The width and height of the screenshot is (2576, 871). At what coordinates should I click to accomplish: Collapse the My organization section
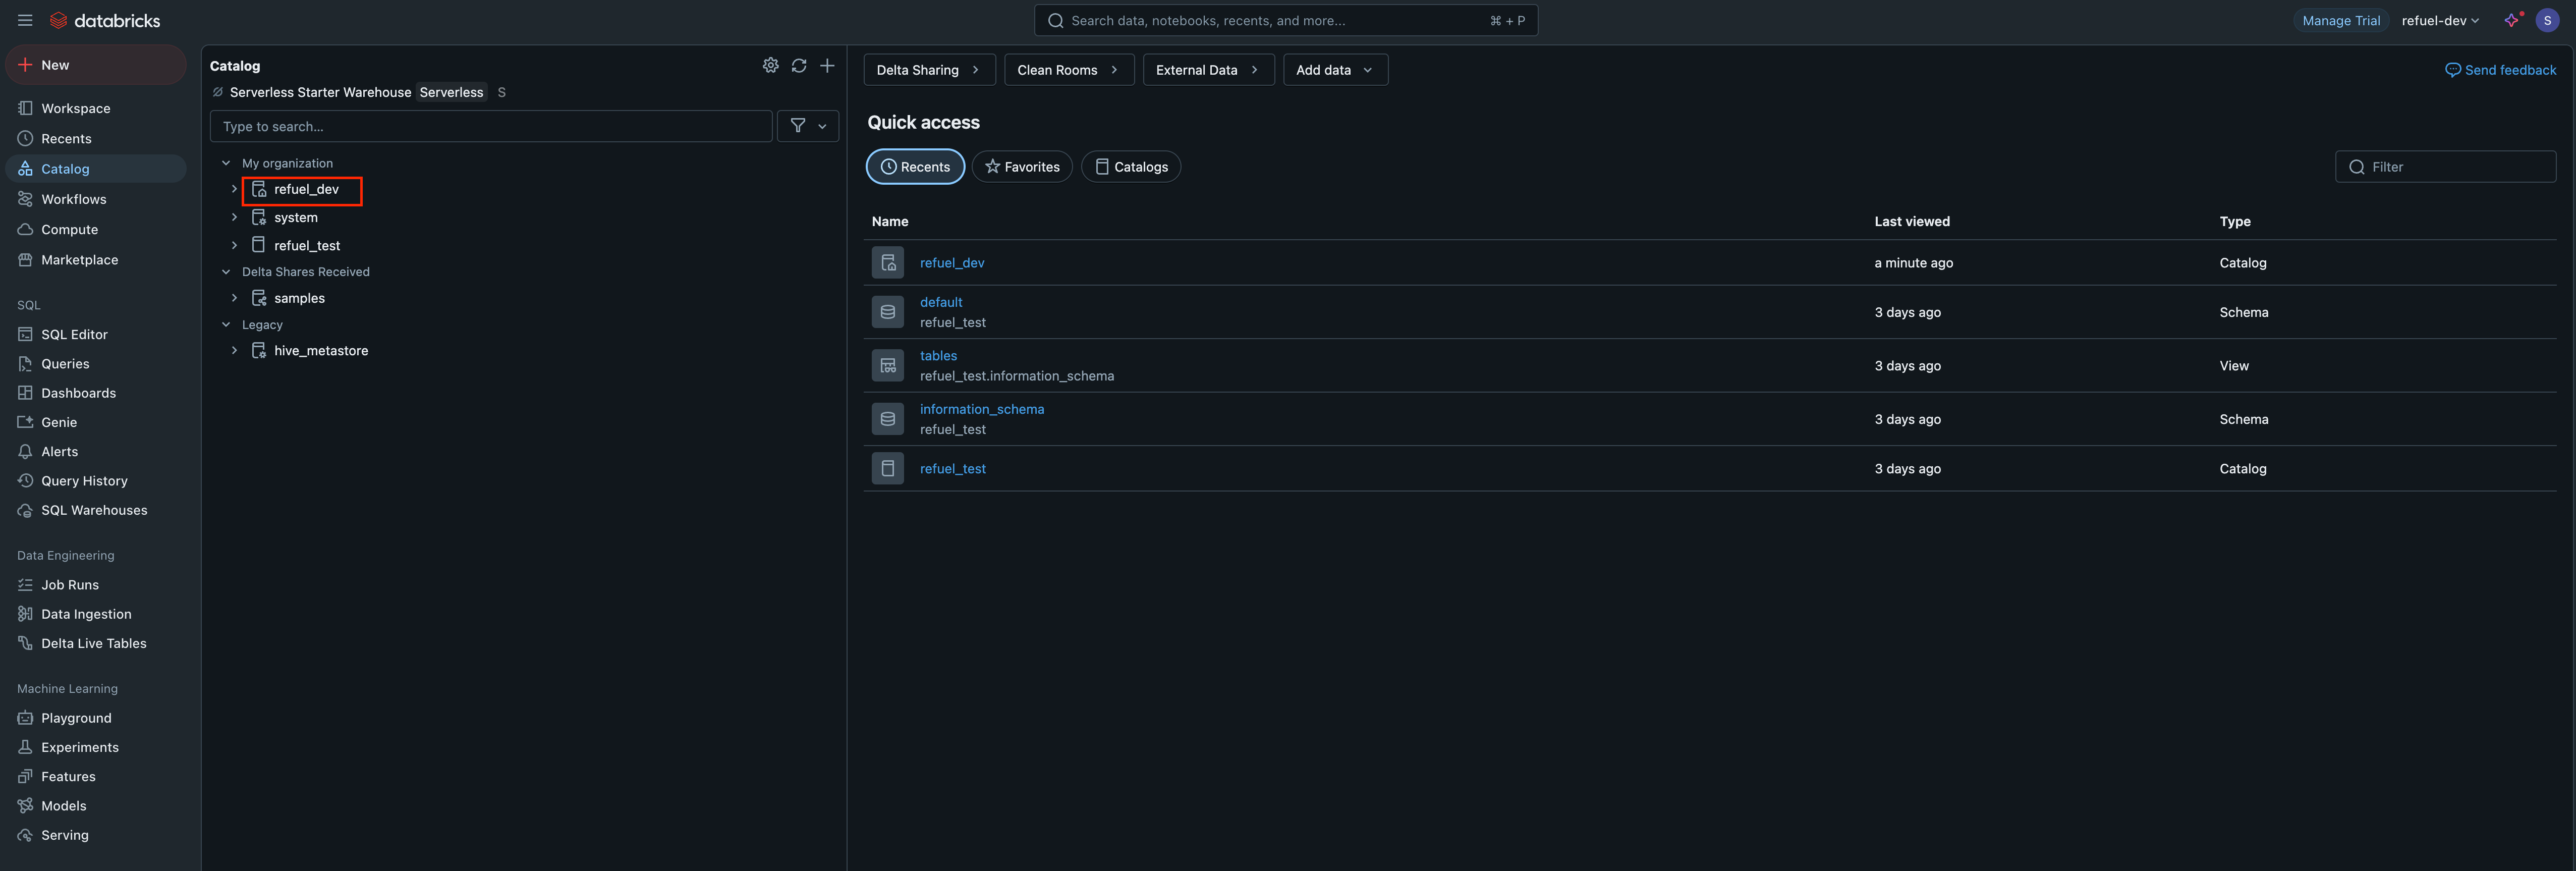point(226,163)
